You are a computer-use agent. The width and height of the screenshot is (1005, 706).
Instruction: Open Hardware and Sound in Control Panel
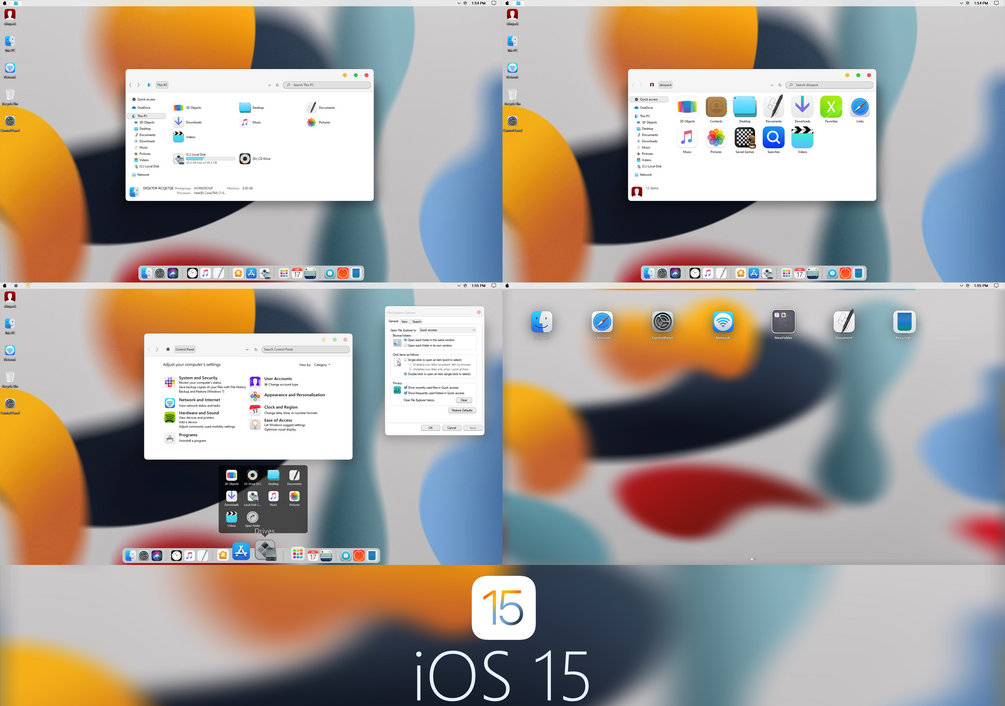[199, 413]
